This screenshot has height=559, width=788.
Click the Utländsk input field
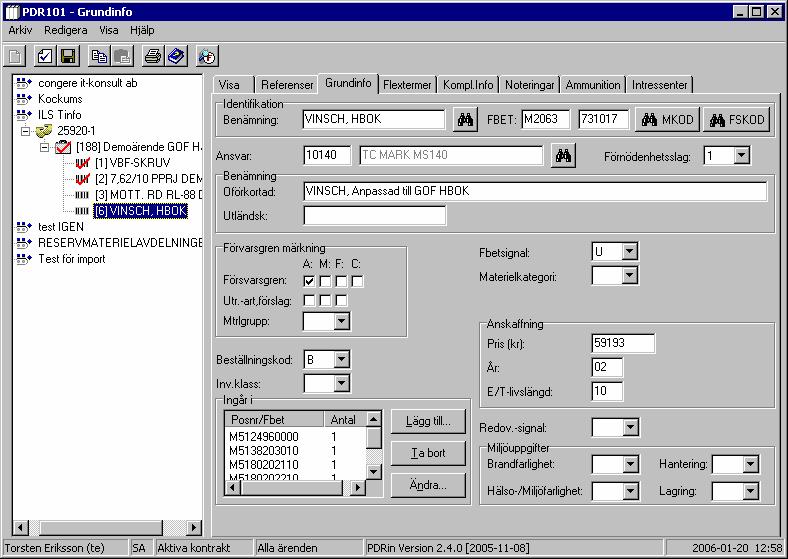click(x=374, y=216)
